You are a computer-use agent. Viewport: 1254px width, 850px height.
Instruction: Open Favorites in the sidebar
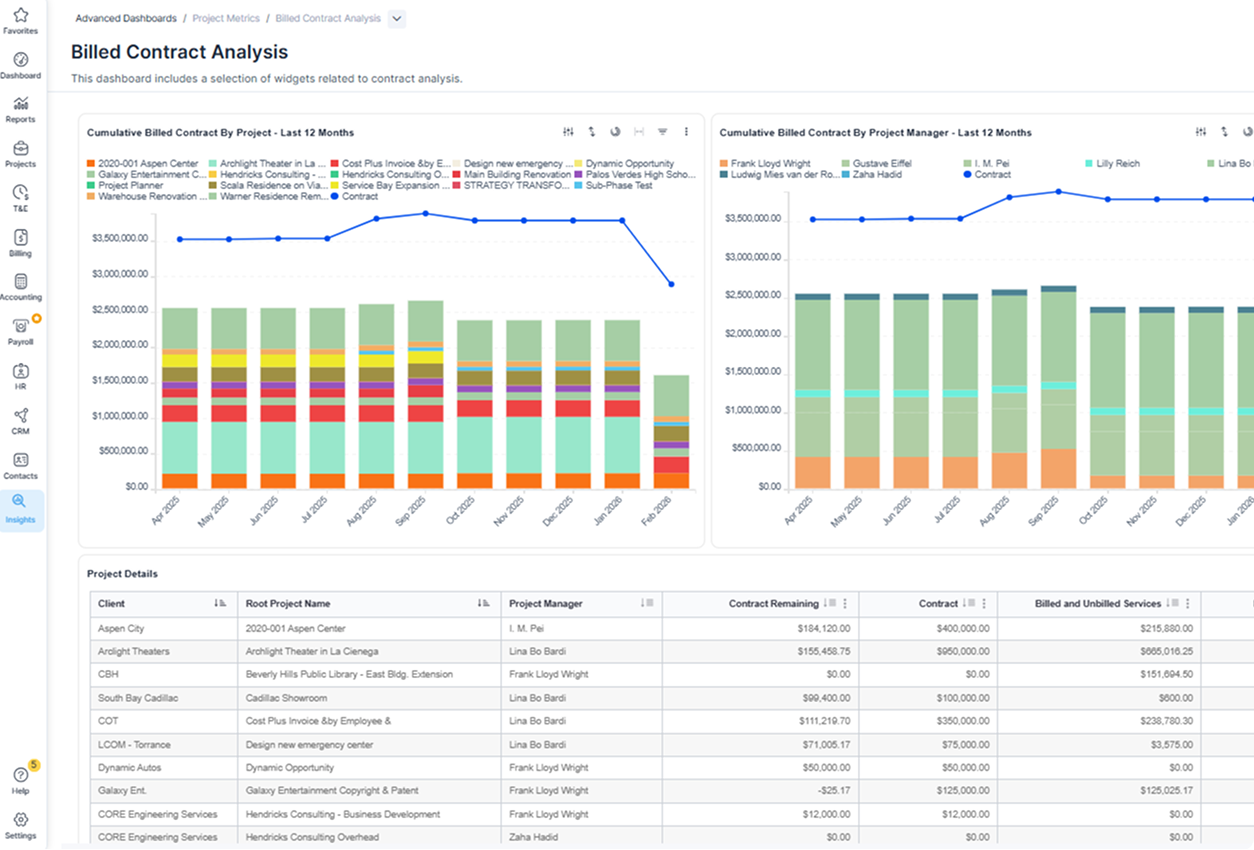click(x=20, y=21)
